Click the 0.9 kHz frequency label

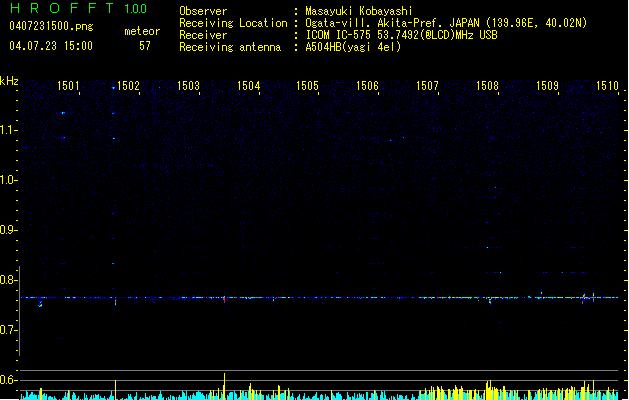coord(8,230)
